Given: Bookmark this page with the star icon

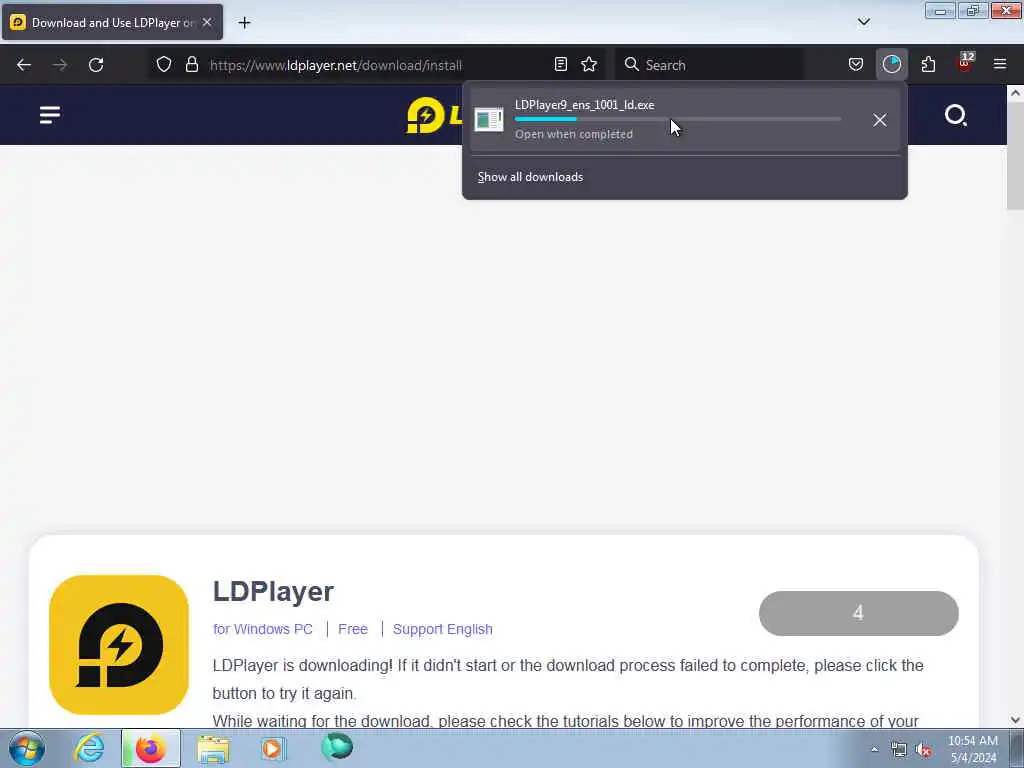Looking at the screenshot, I should click(x=589, y=64).
